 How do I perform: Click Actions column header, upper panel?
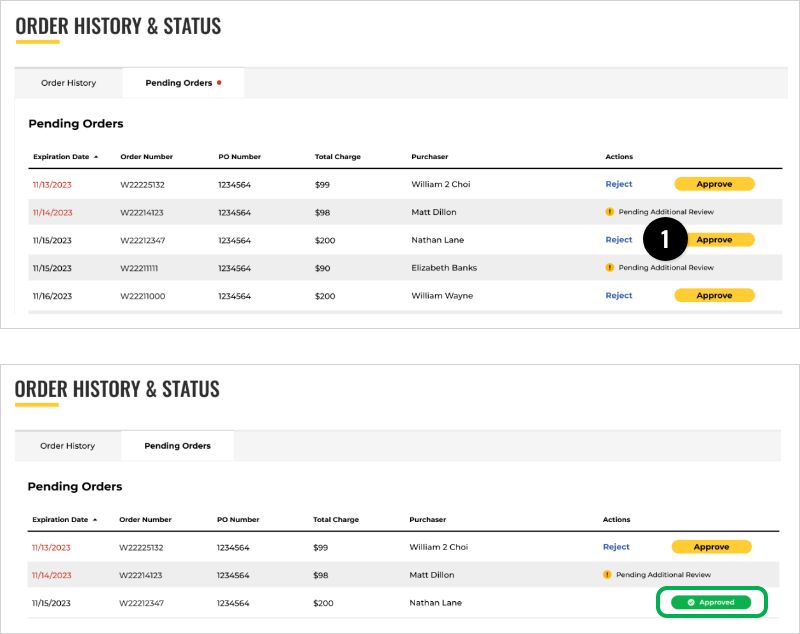pyautogui.click(x=619, y=157)
